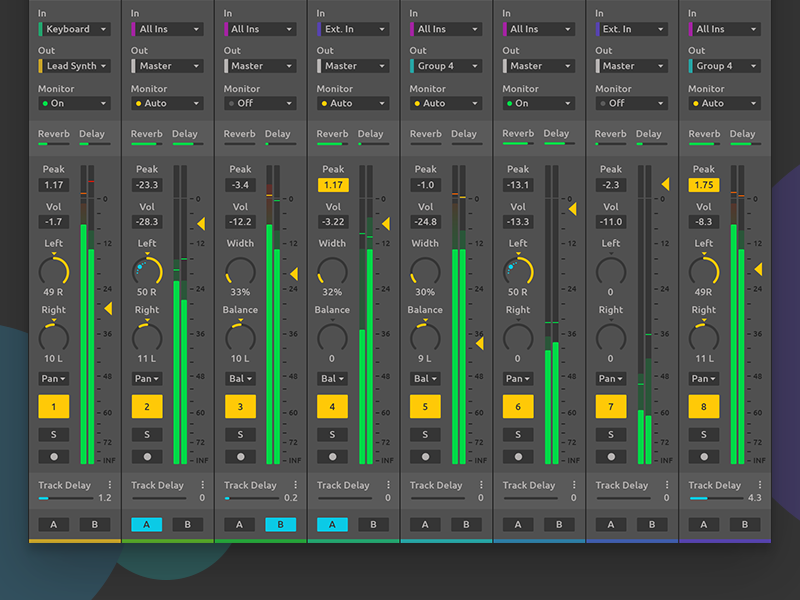Disable the yellow track activator on track 4
800x600 pixels.
pyautogui.click(x=331, y=406)
